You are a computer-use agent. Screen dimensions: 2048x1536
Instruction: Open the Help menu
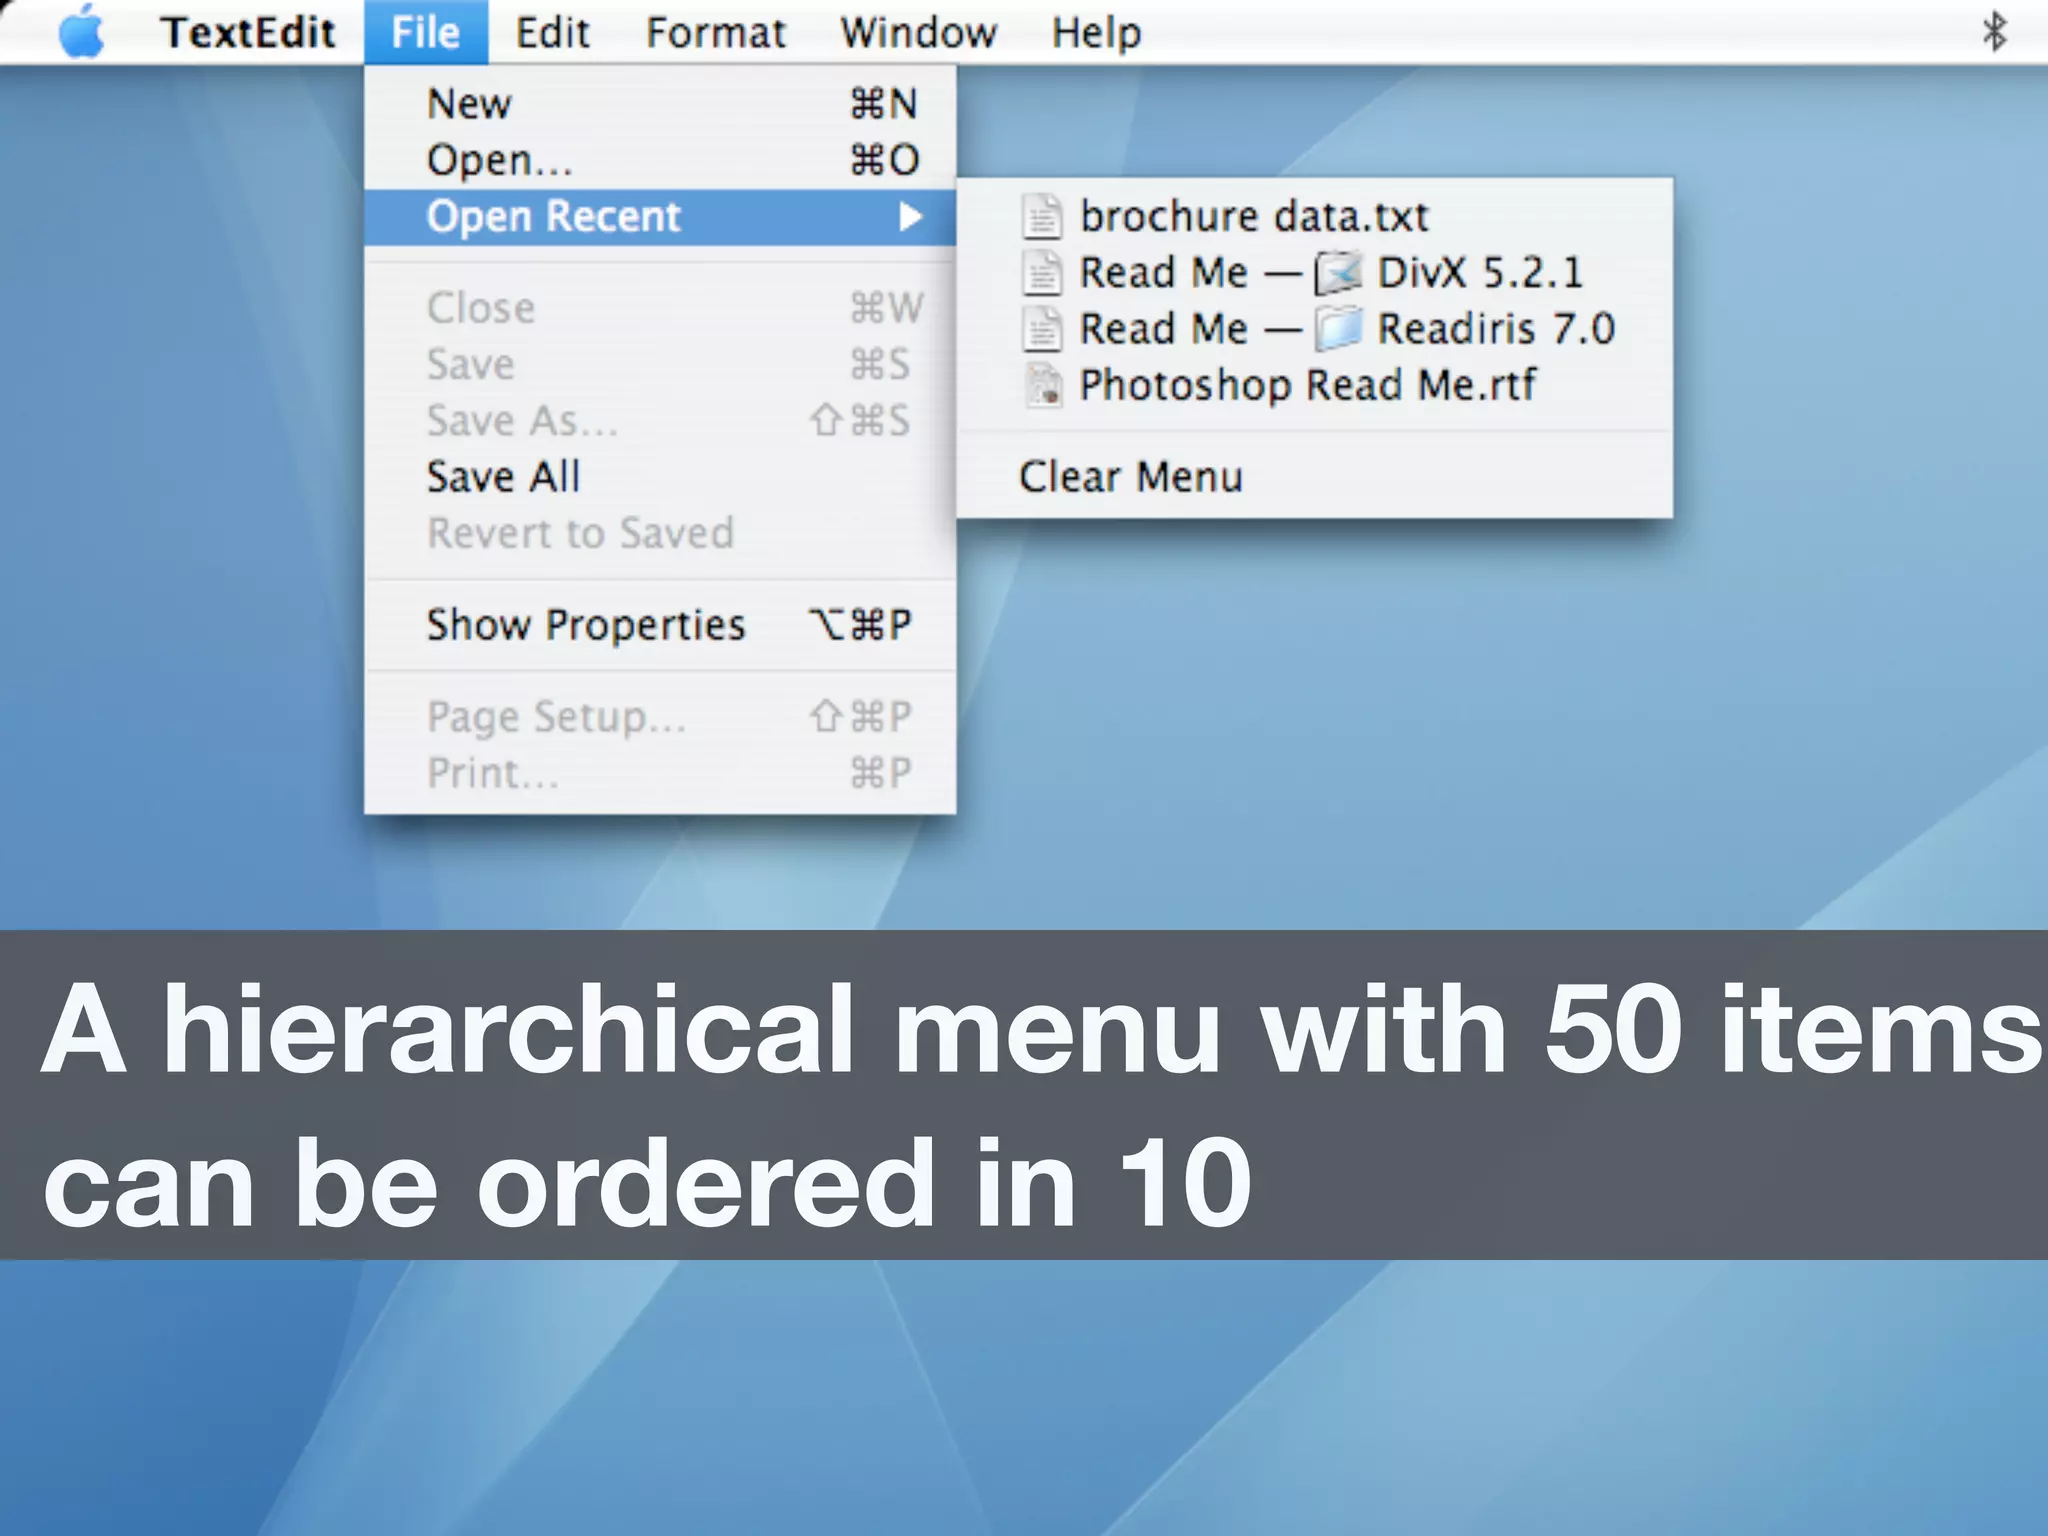[1096, 32]
